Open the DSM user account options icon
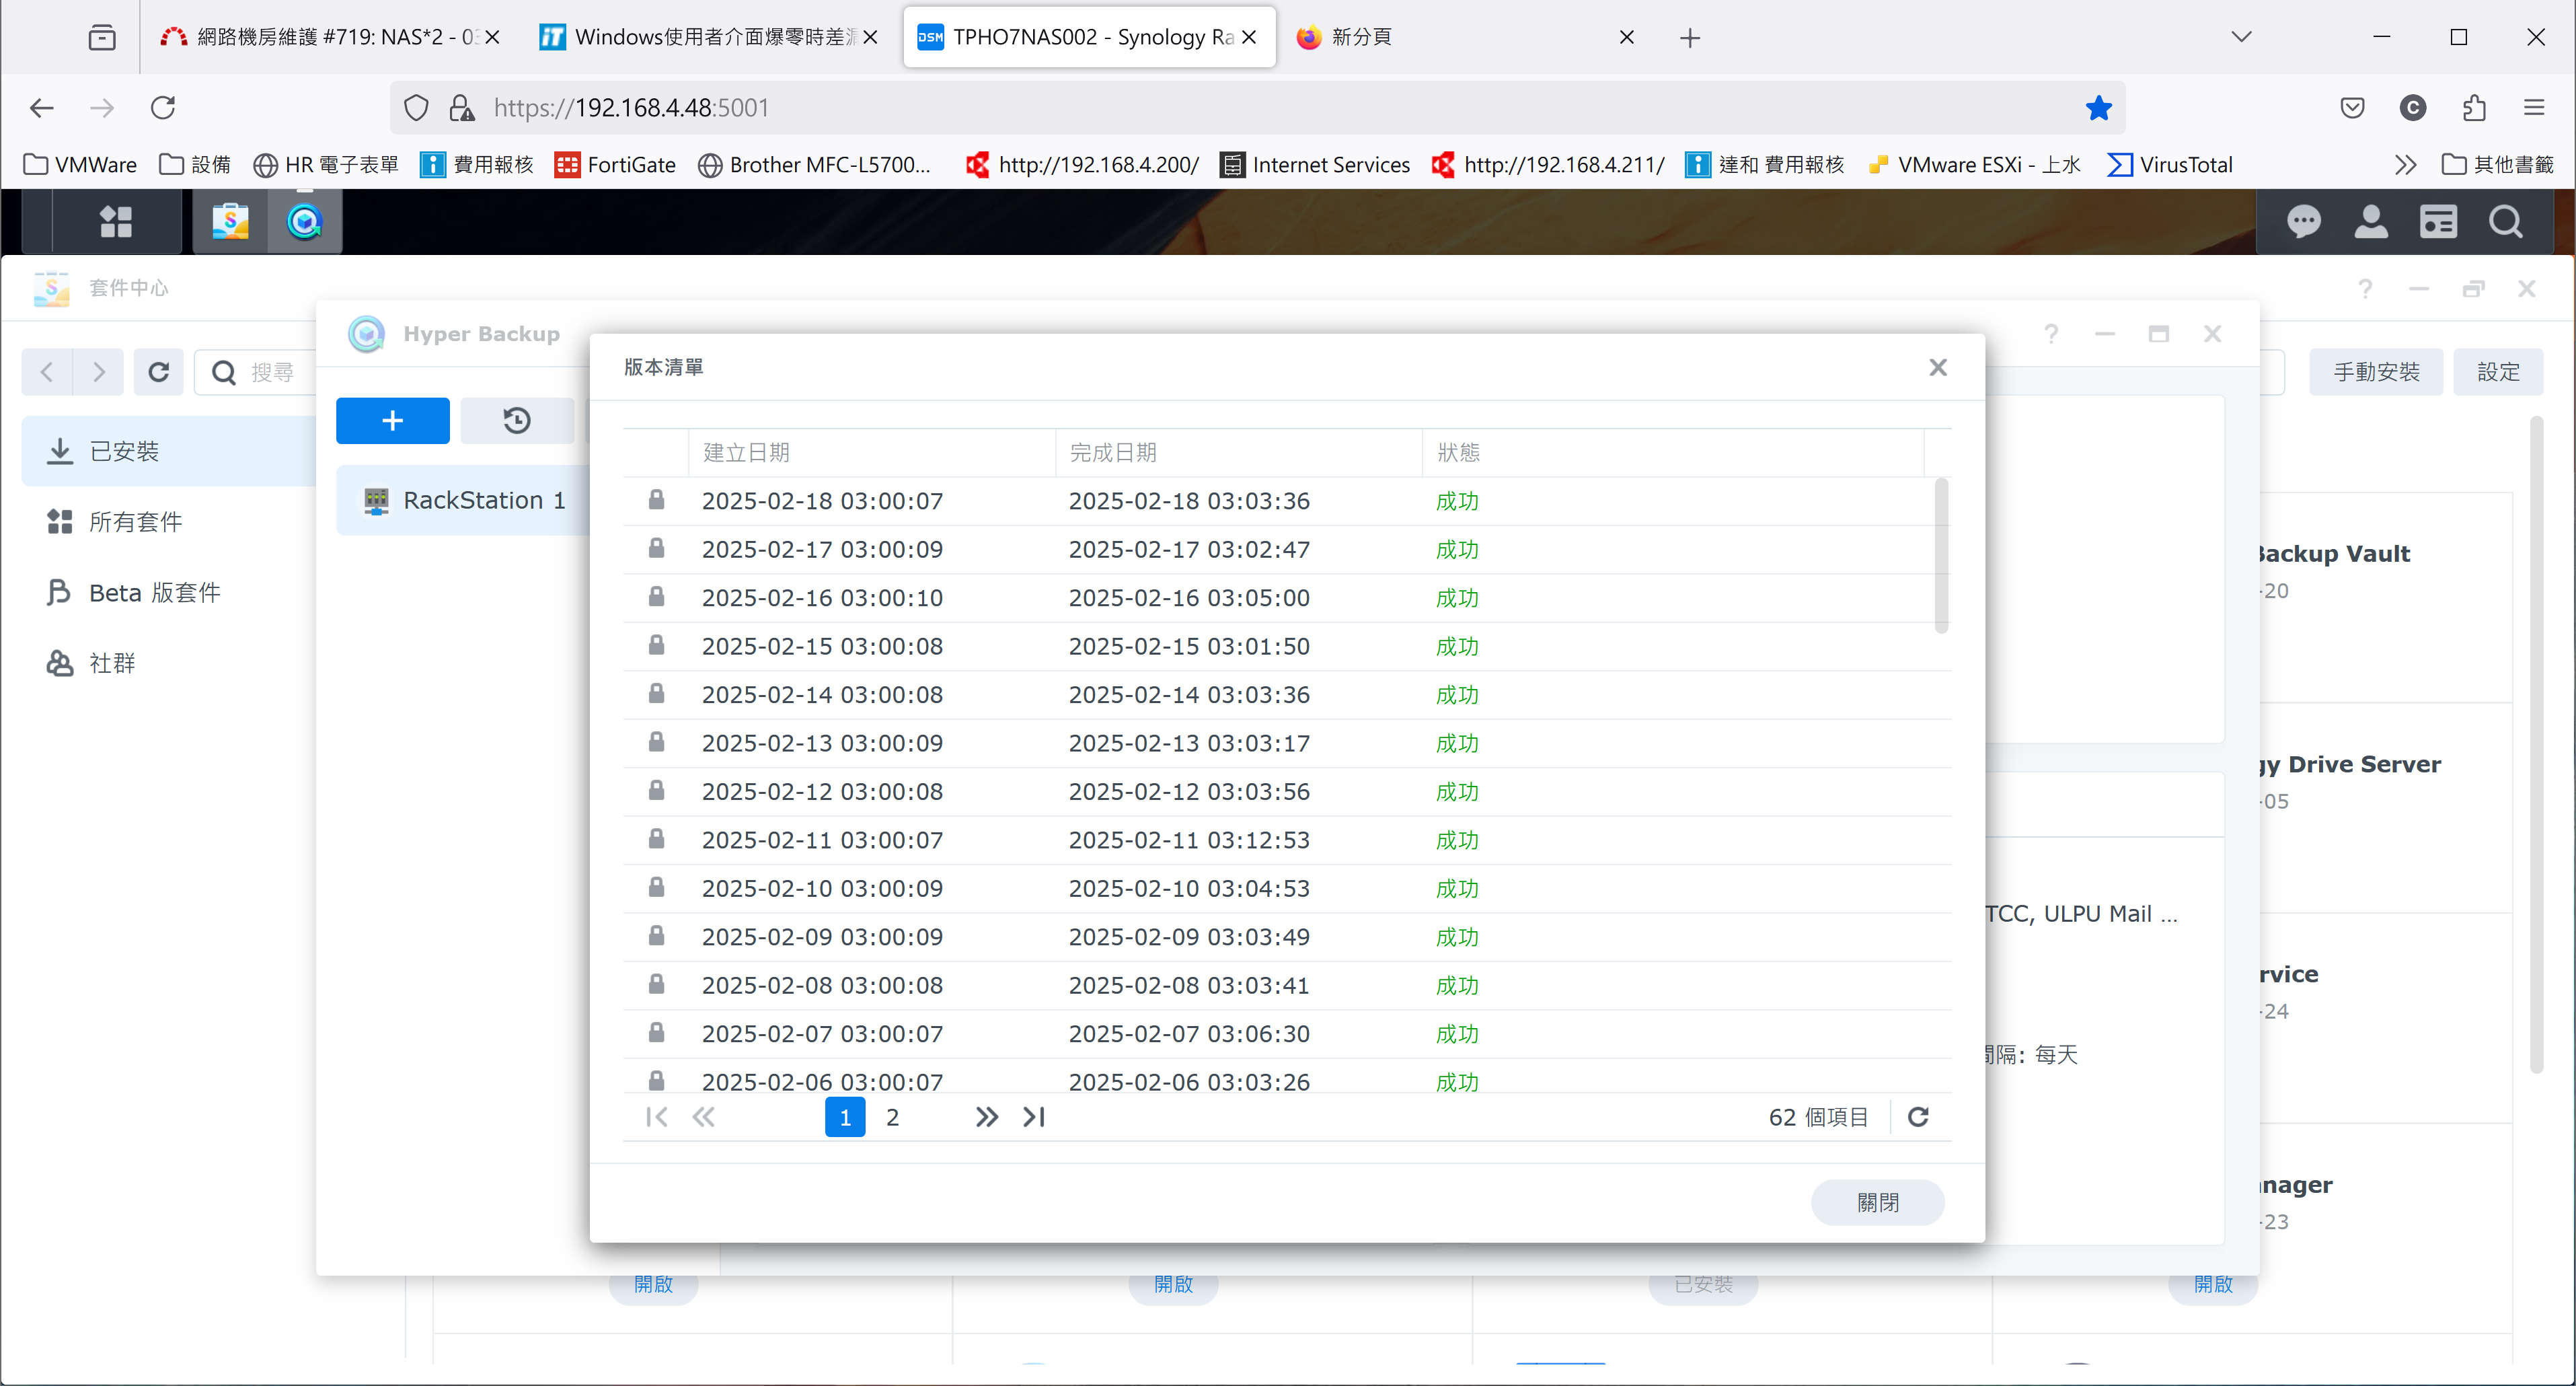 pos(2370,221)
